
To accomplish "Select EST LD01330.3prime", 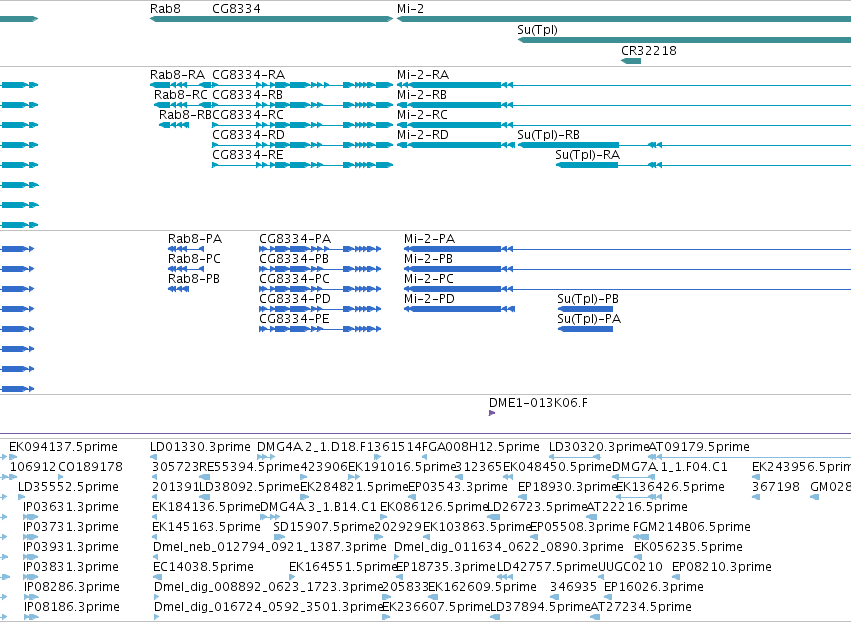I will (200, 447).
